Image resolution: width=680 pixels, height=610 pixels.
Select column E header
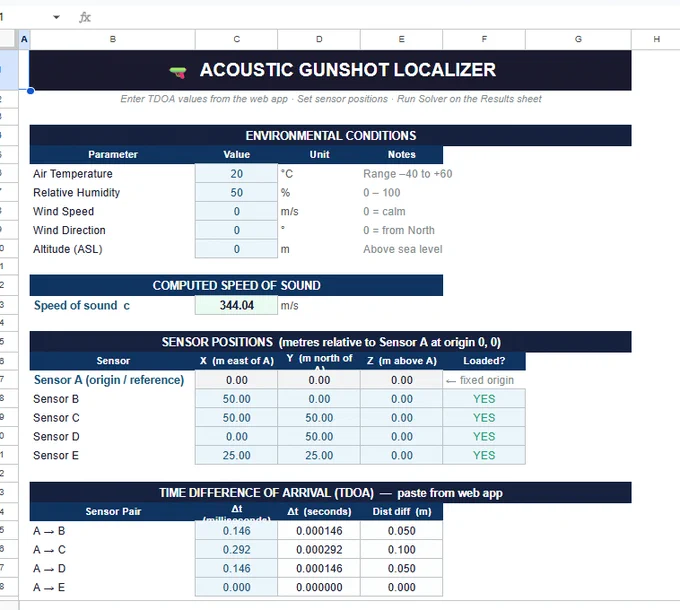pos(401,39)
